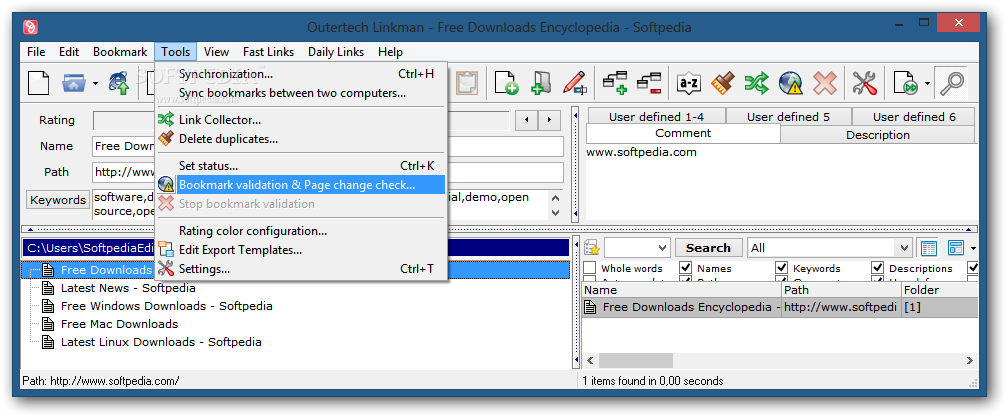The image size is (1007, 417).
Task: Select Latest Linux Downloads - Softpedia bookmark
Action: pyautogui.click(x=161, y=342)
